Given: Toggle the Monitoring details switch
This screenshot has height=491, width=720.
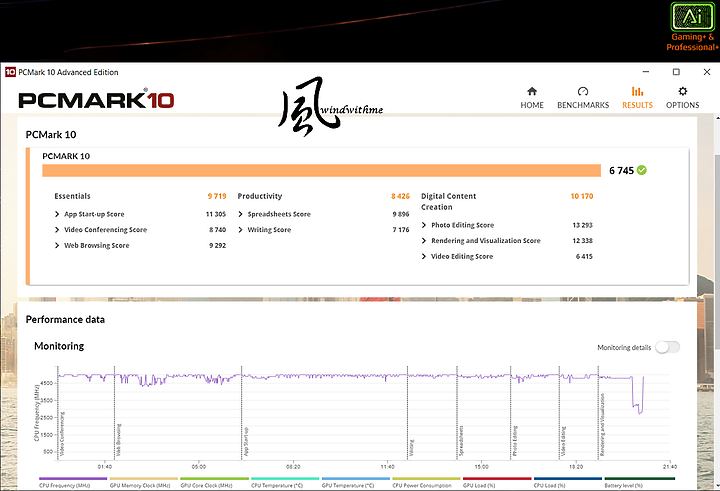Looking at the screenshot, I should (667, 347).
